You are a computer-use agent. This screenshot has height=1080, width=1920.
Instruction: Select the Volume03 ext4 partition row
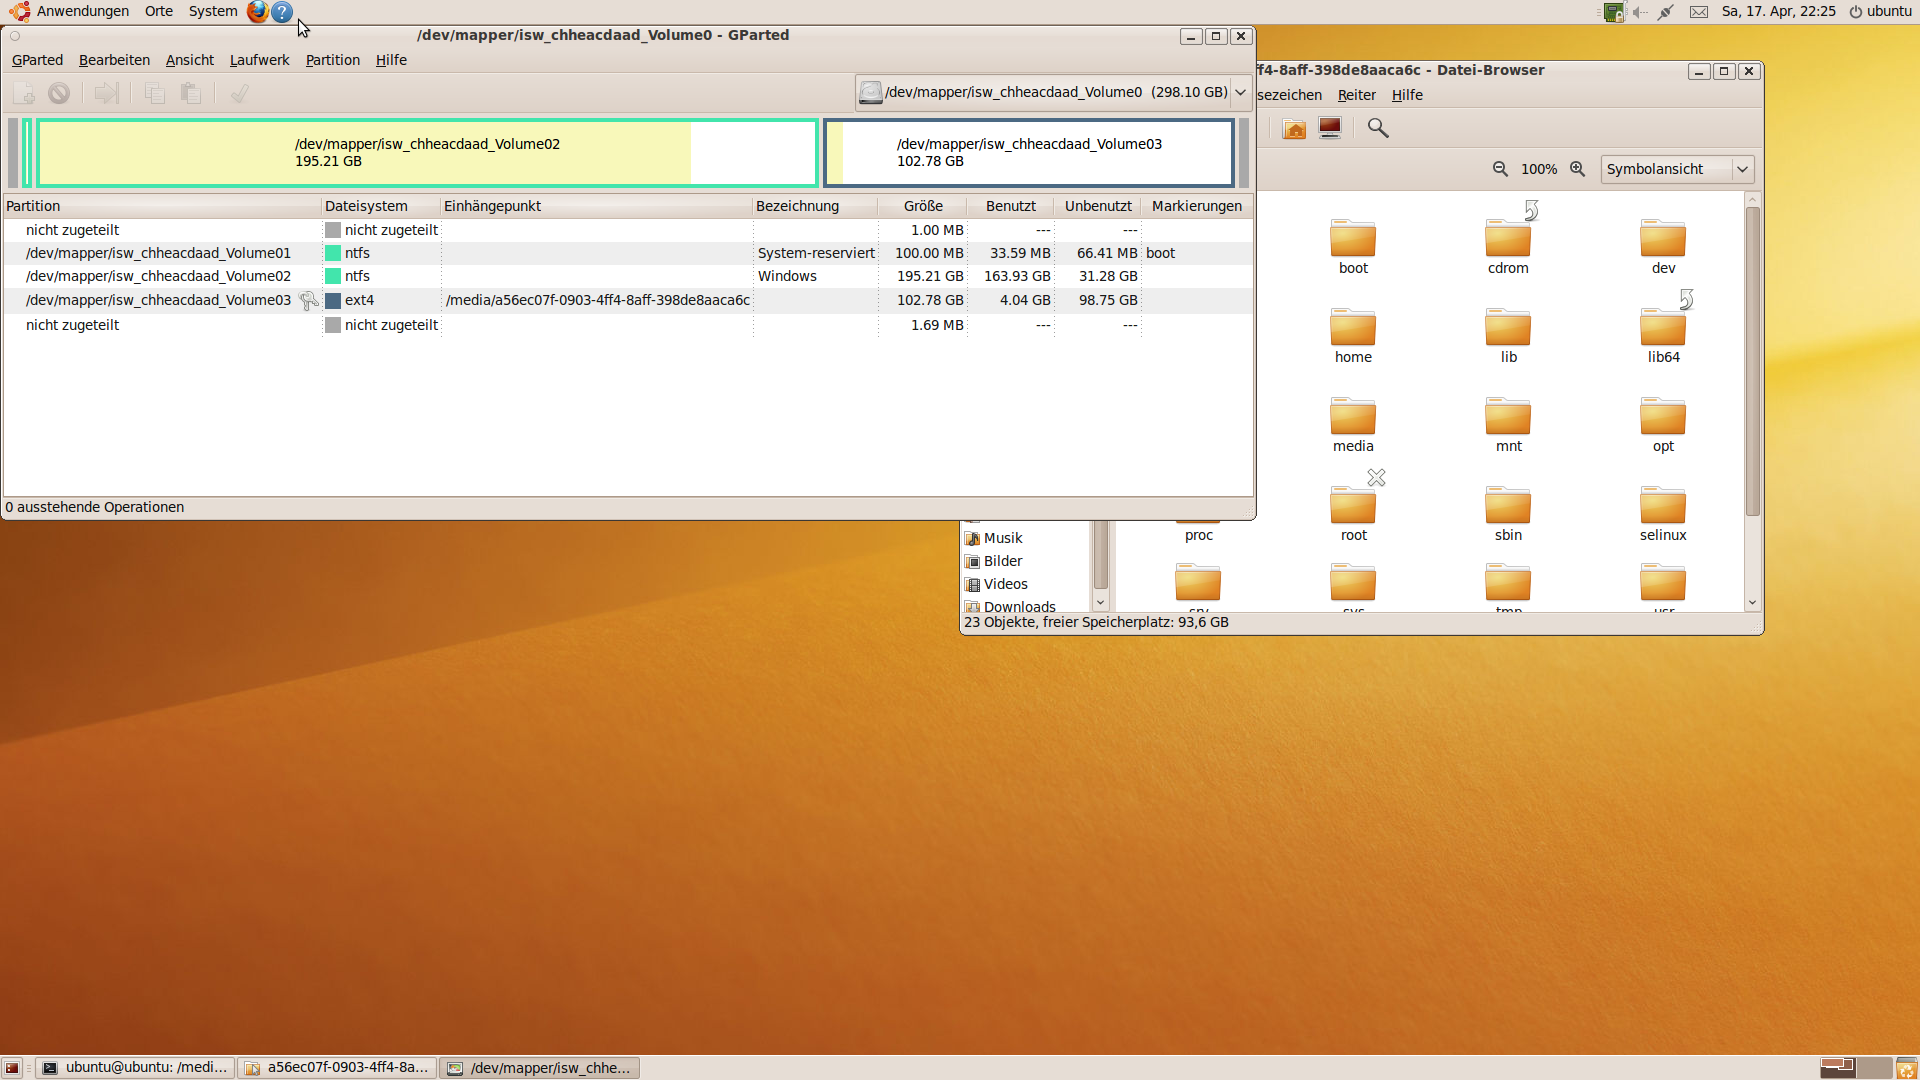(158, 300)
